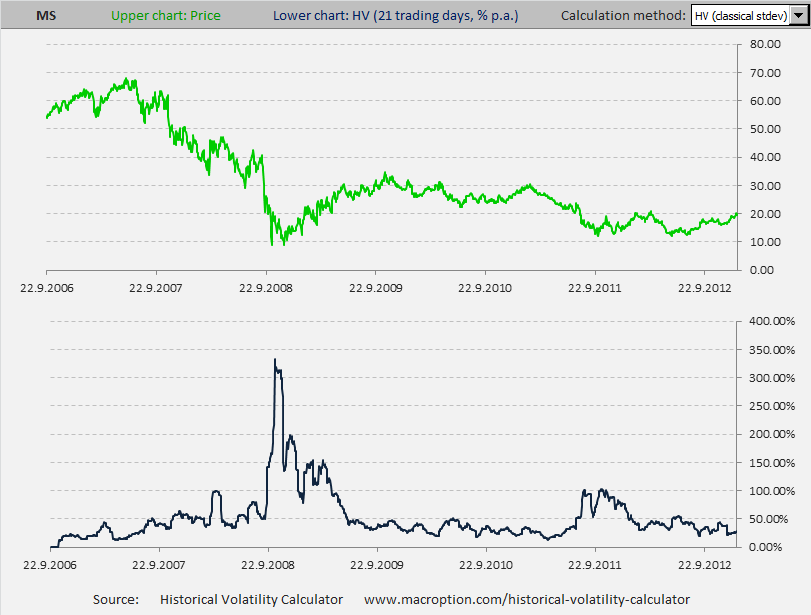Click the HV (classical stdev) combo box
Screen dimensions: 811x615
(x=748, y=16)
